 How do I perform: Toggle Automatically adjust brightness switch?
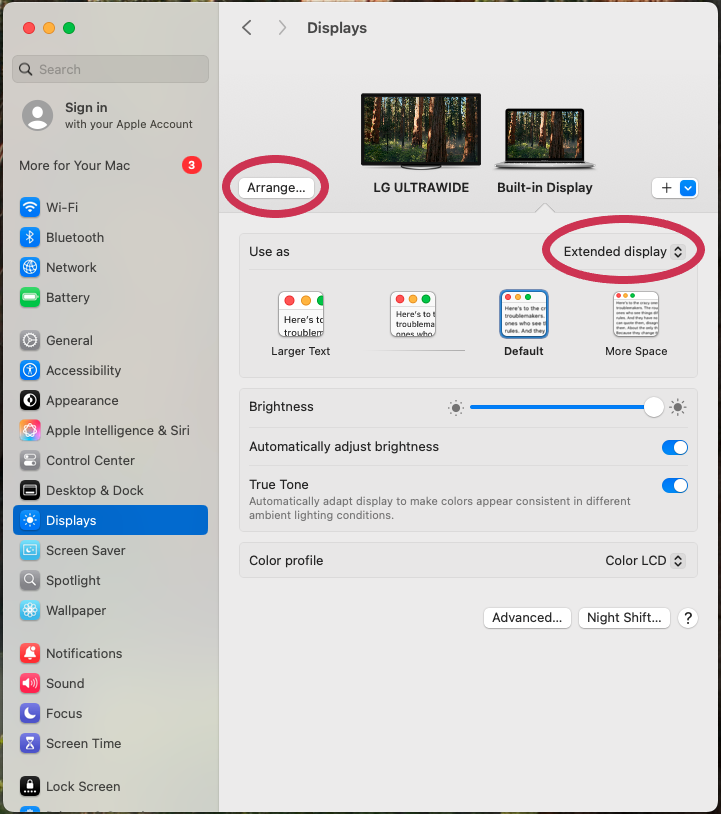click(675, 447)
